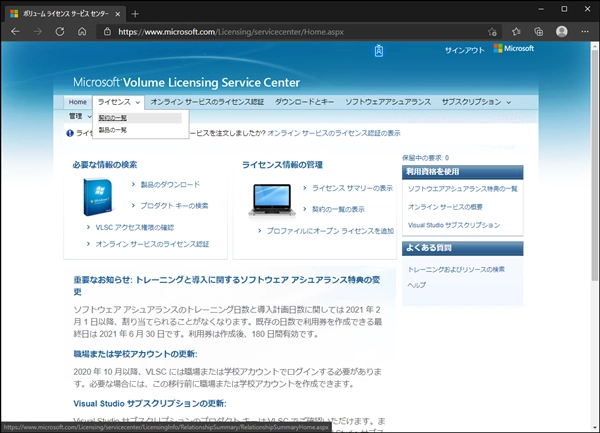Reload the page with the refresh icon
Image resolution: width=600 pixels, height=433 pixels.
point(60,32)
